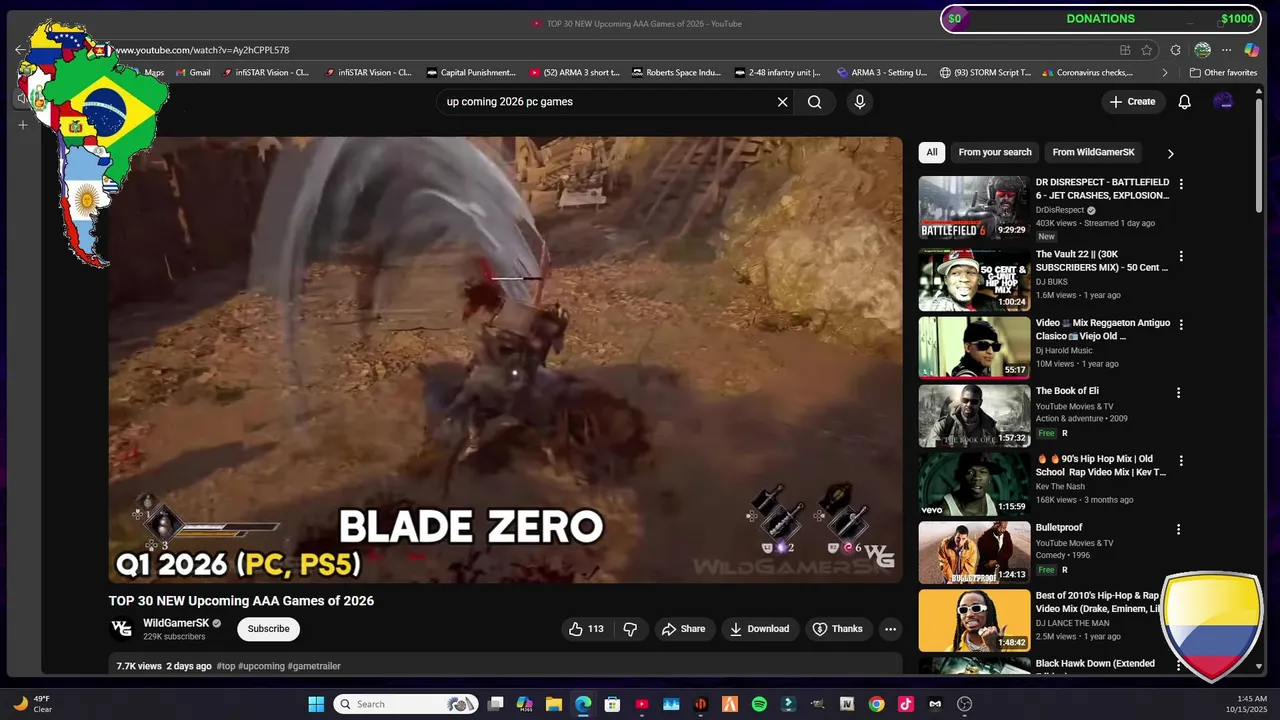
Task: Click the Create video button
Action: (1132, 102)
